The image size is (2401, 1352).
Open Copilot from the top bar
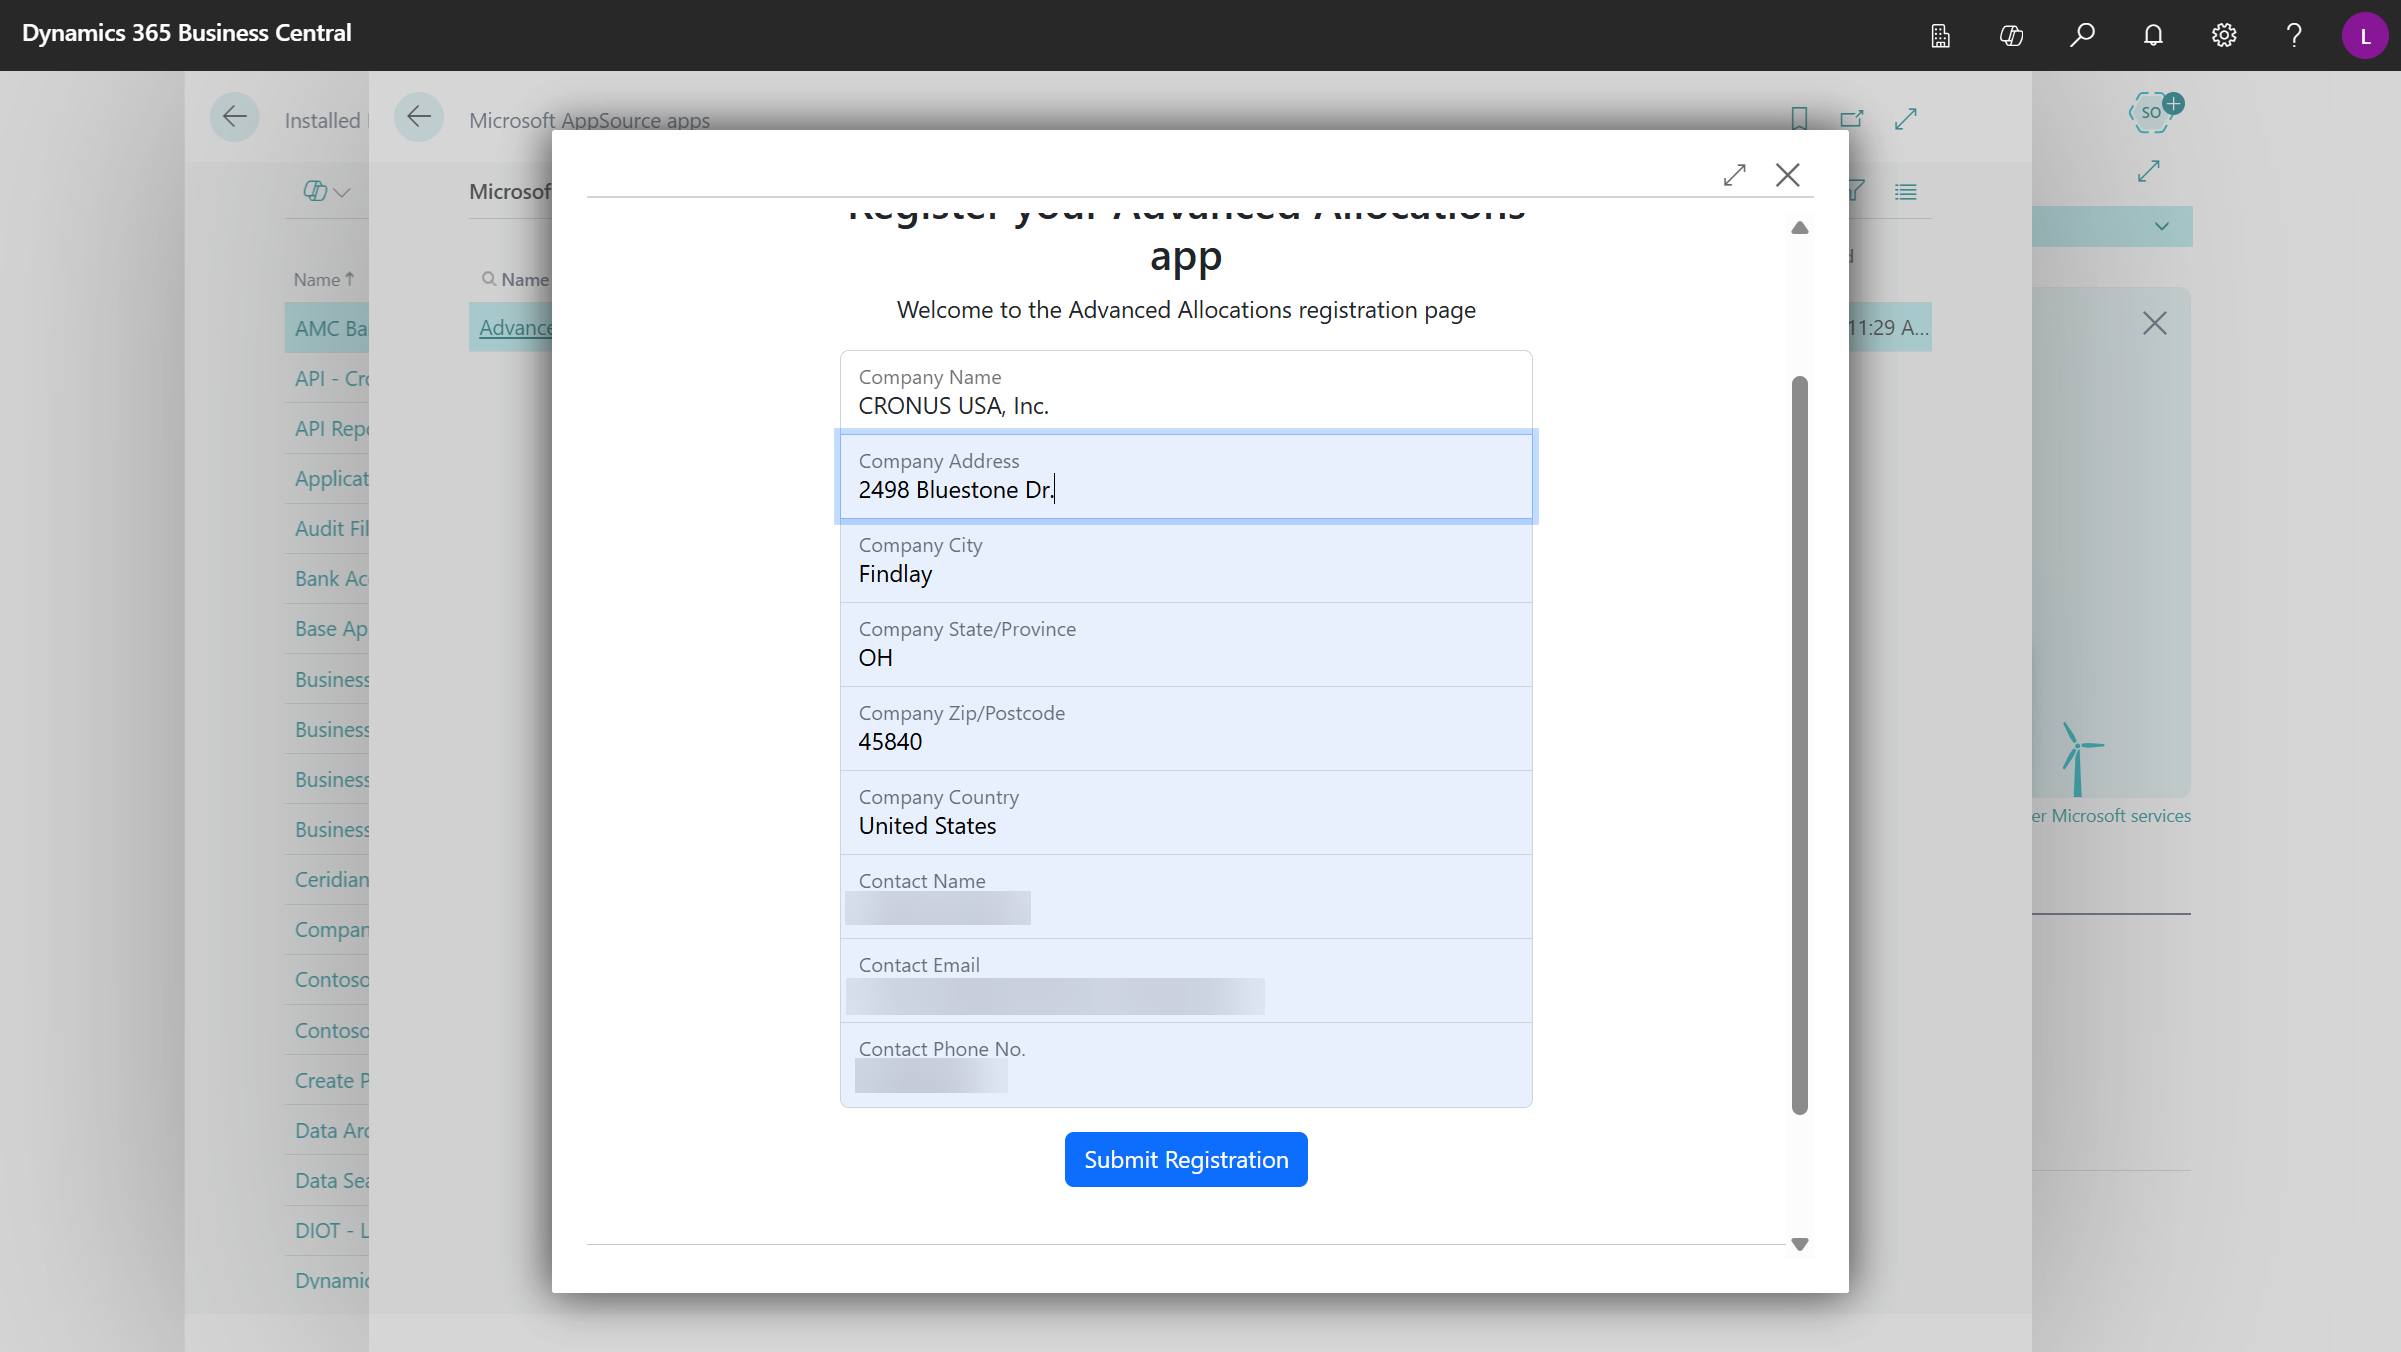point(2011,35)
